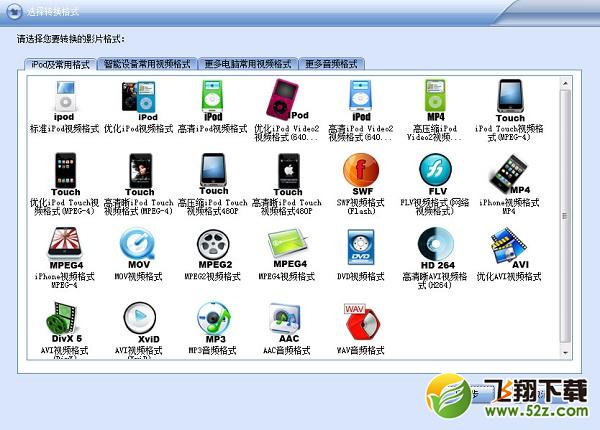Select the WAV音频格式 icon
The width and height of the screenshot is (600, 430).
click(362, 322)
